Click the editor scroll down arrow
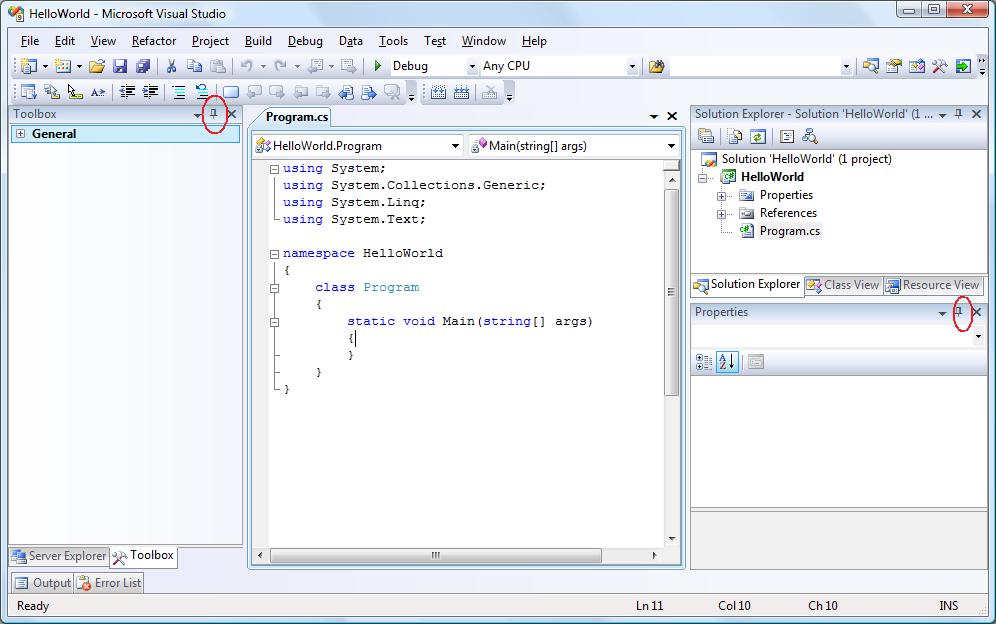The image size is (996, 624). coord(671,539)
